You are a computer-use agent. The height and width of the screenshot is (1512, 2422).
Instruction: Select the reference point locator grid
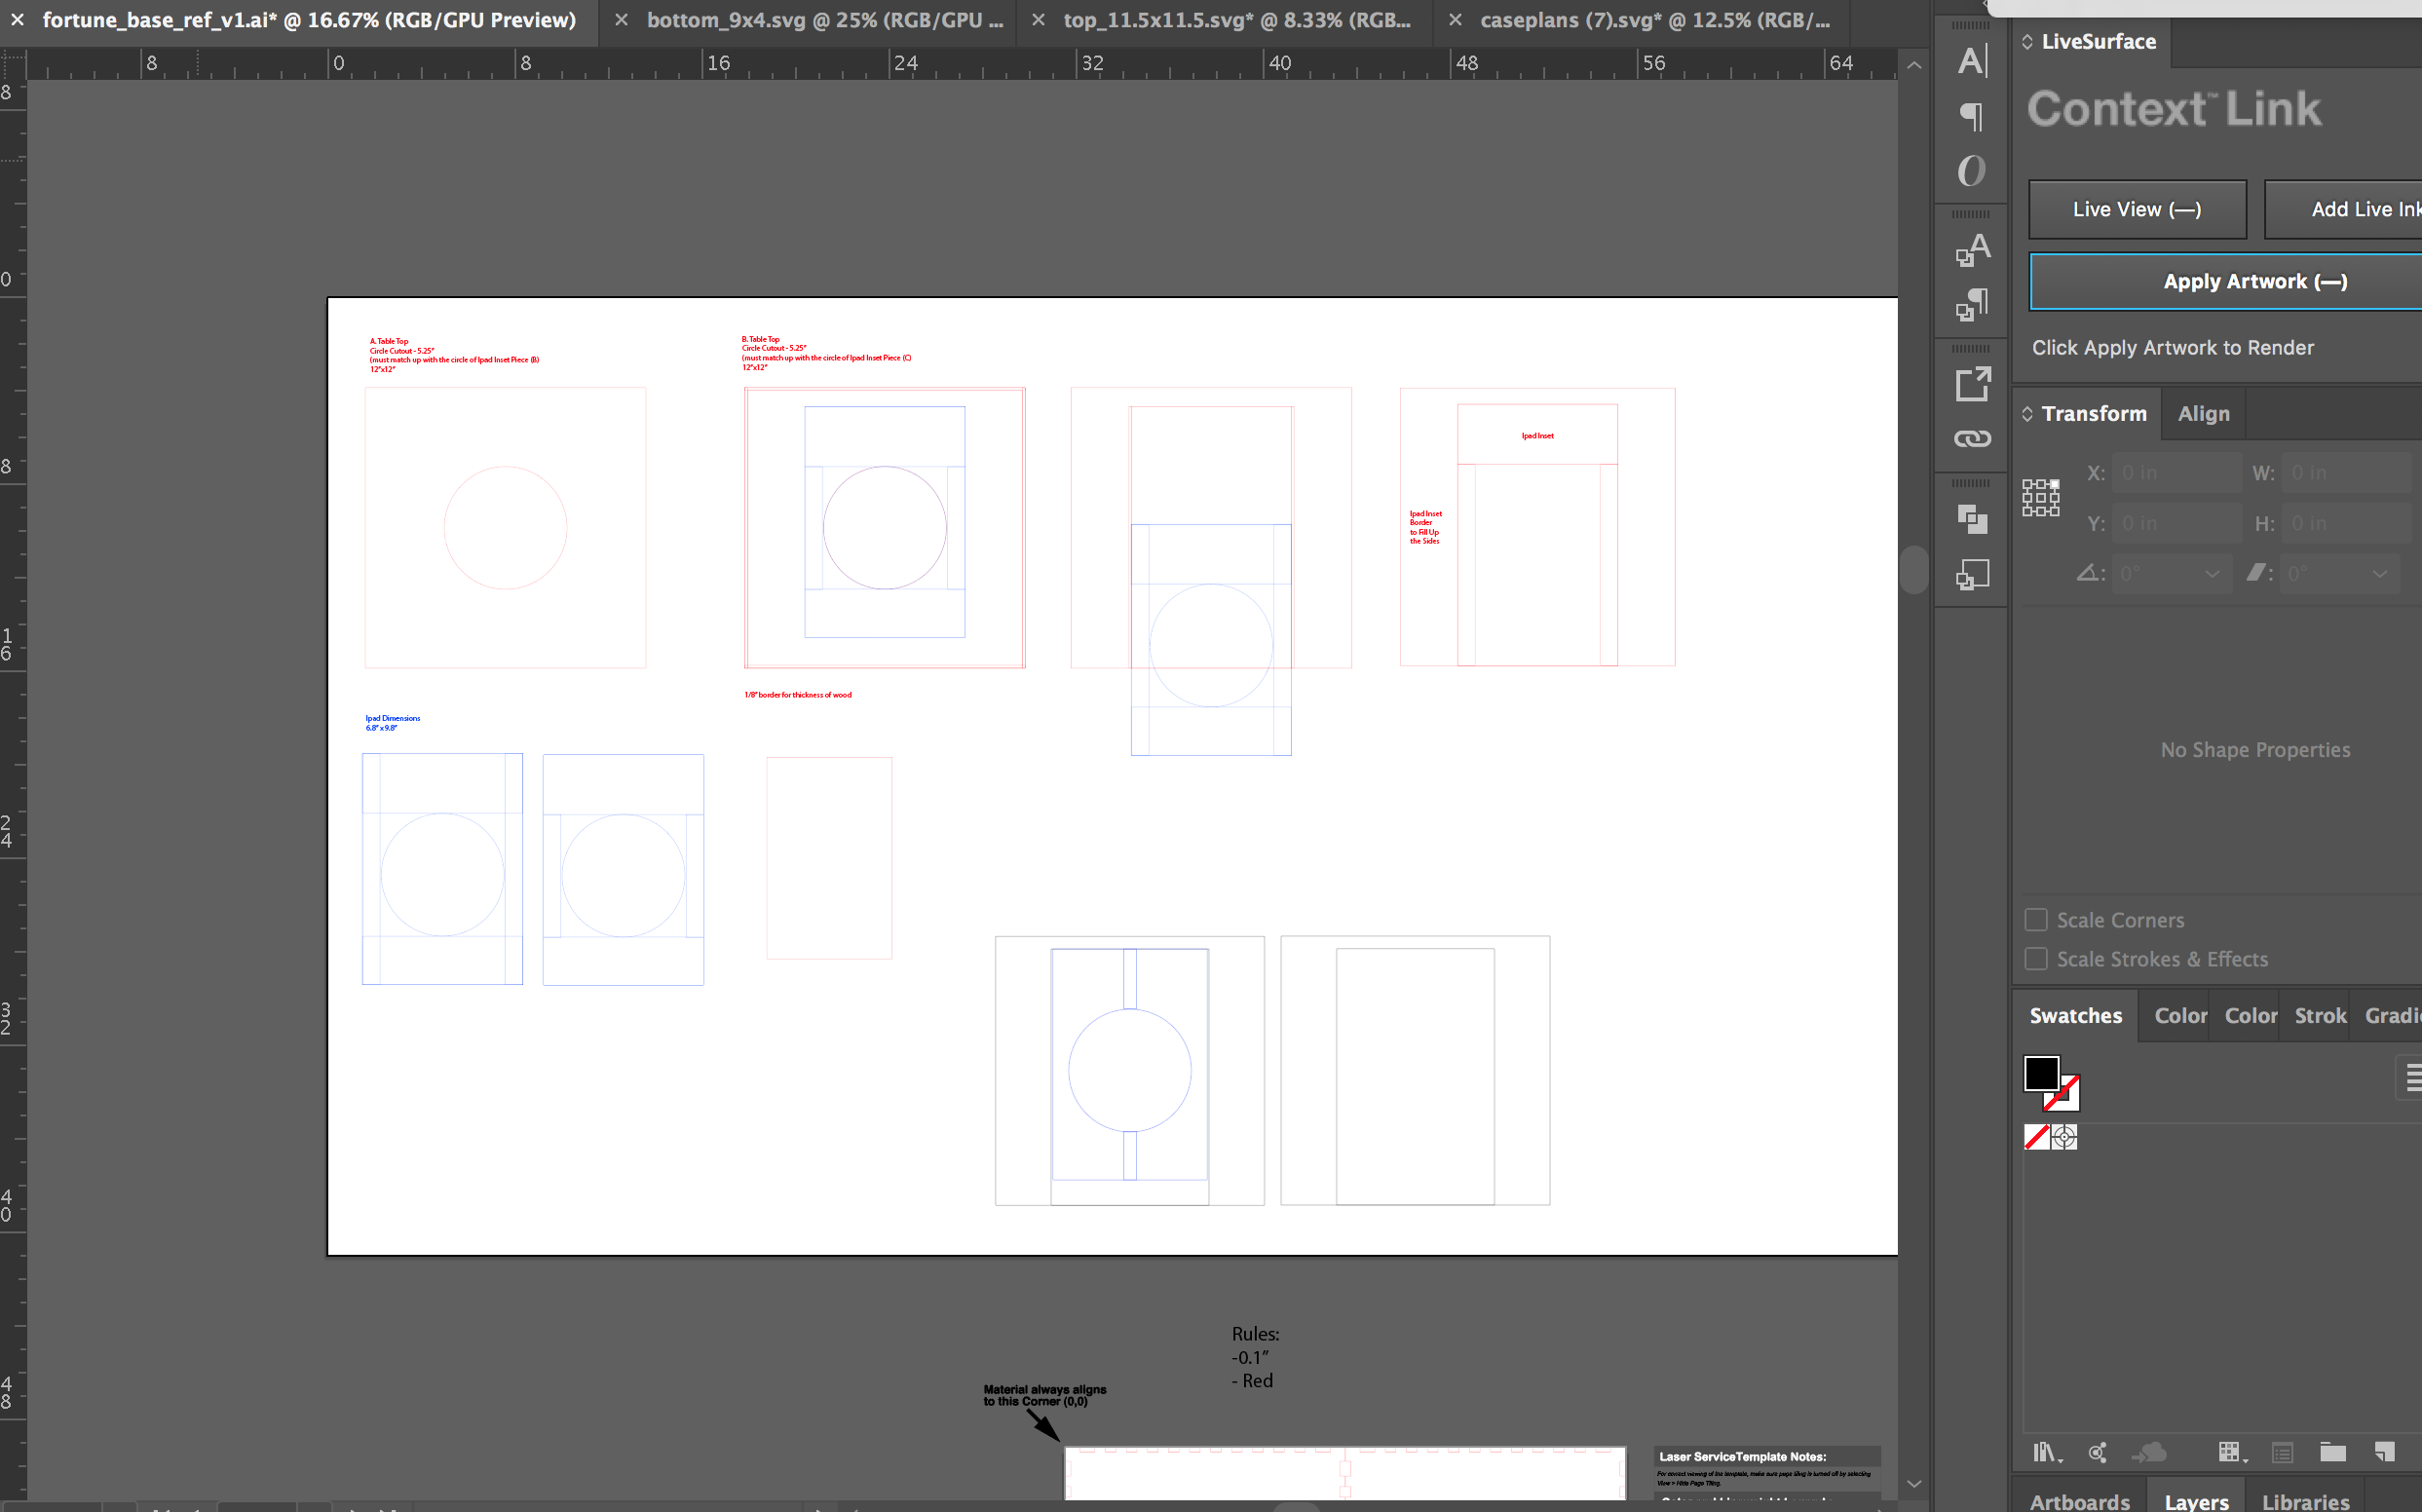click(x=2040, y=497)
